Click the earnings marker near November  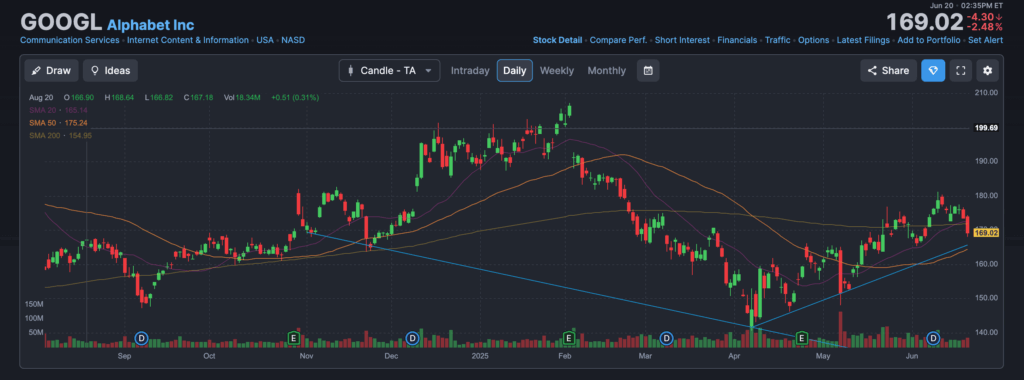tap(294, 338)
